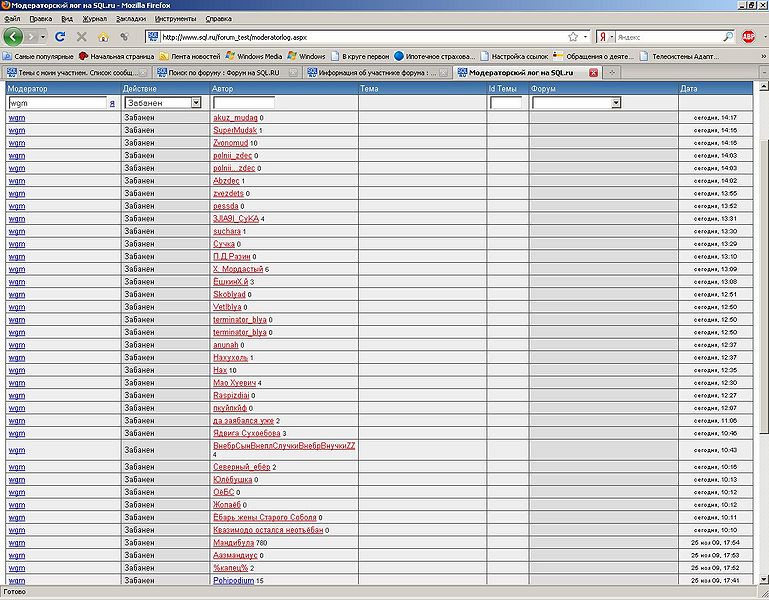The image size is (769, 600).
Task: Open the Yandex search engine selector arrow
Action: (x=611, y=37)
